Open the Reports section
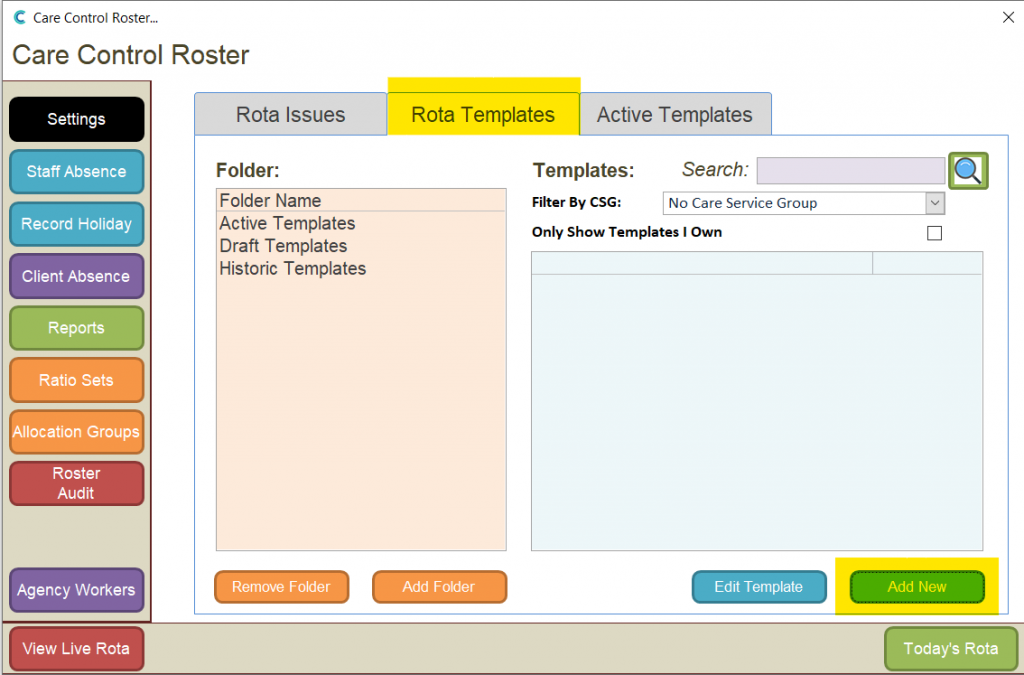The height and width of the screenshot is (675, 1024). tap(76, 328)
